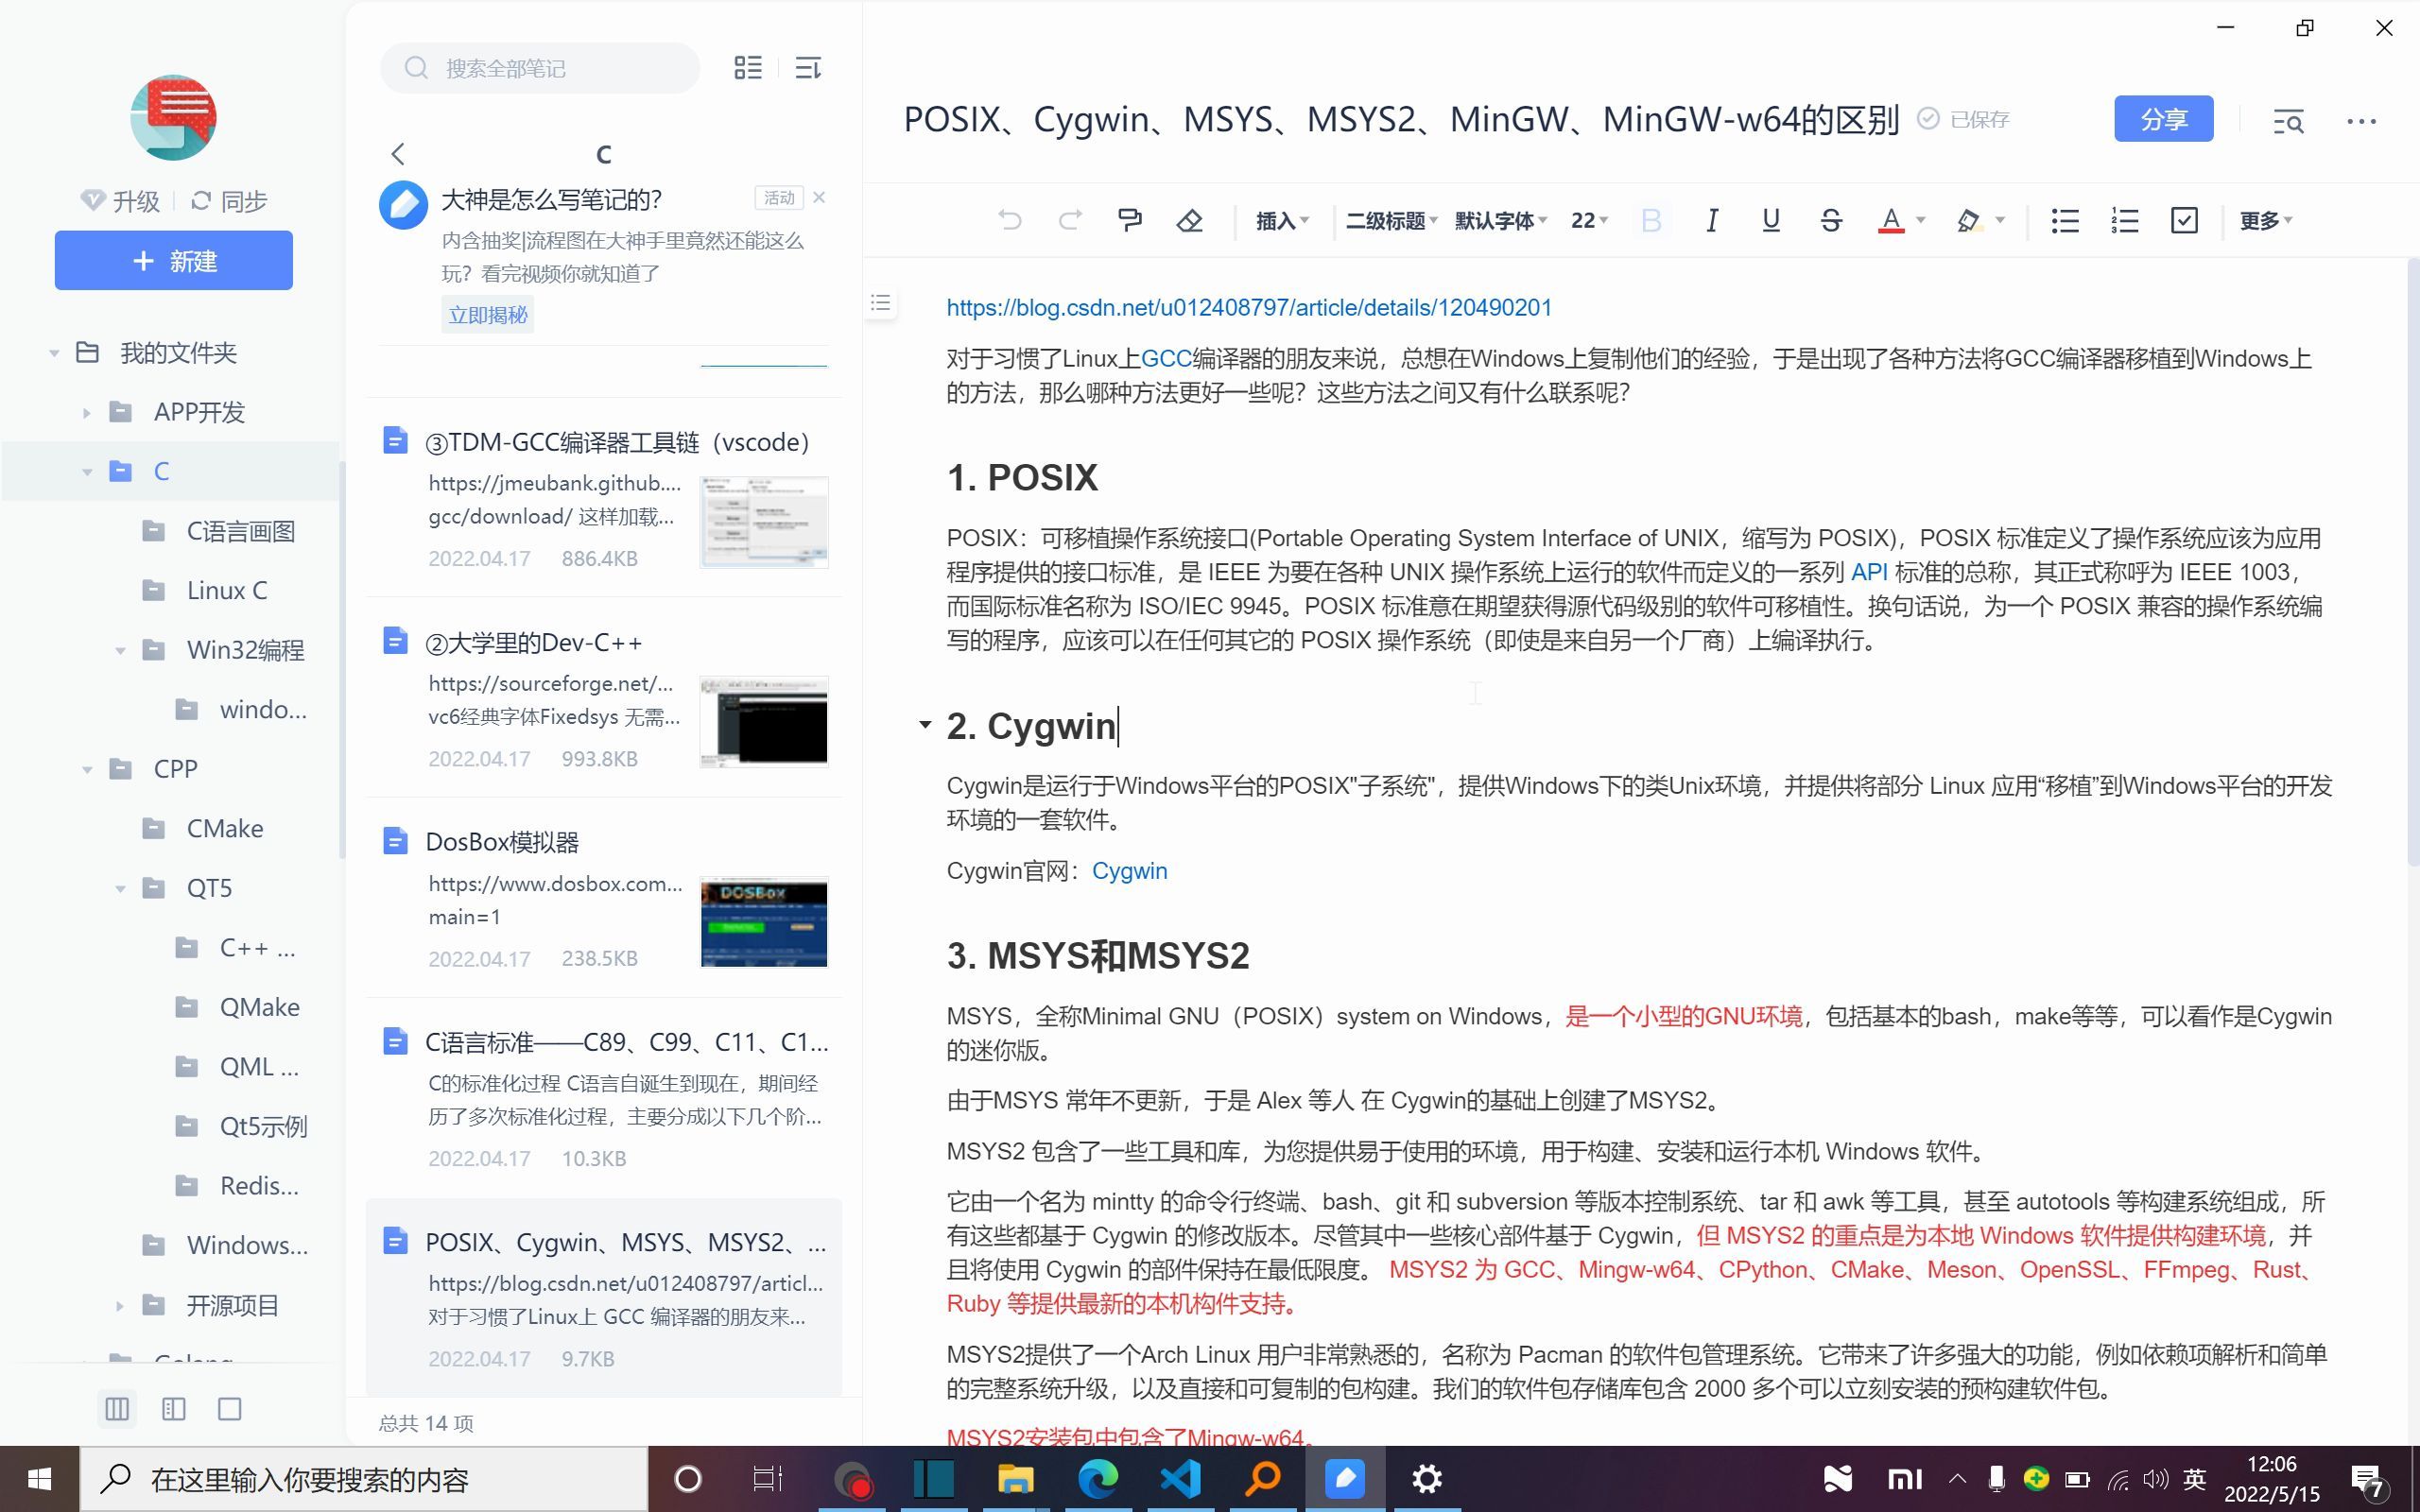The height and width of the screenshot is (1512, 2420).
Task: Click the 立即揭秘 link
Action: tap(487, 315)
